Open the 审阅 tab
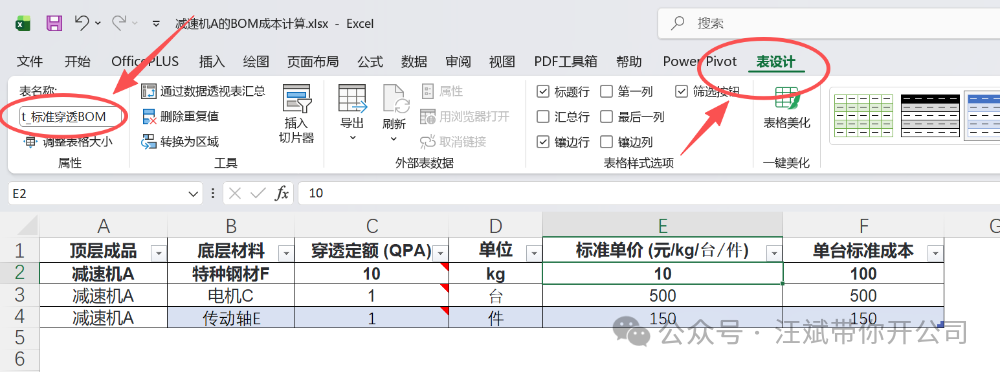The image size is (1000, 372). (x=458, y=62)
